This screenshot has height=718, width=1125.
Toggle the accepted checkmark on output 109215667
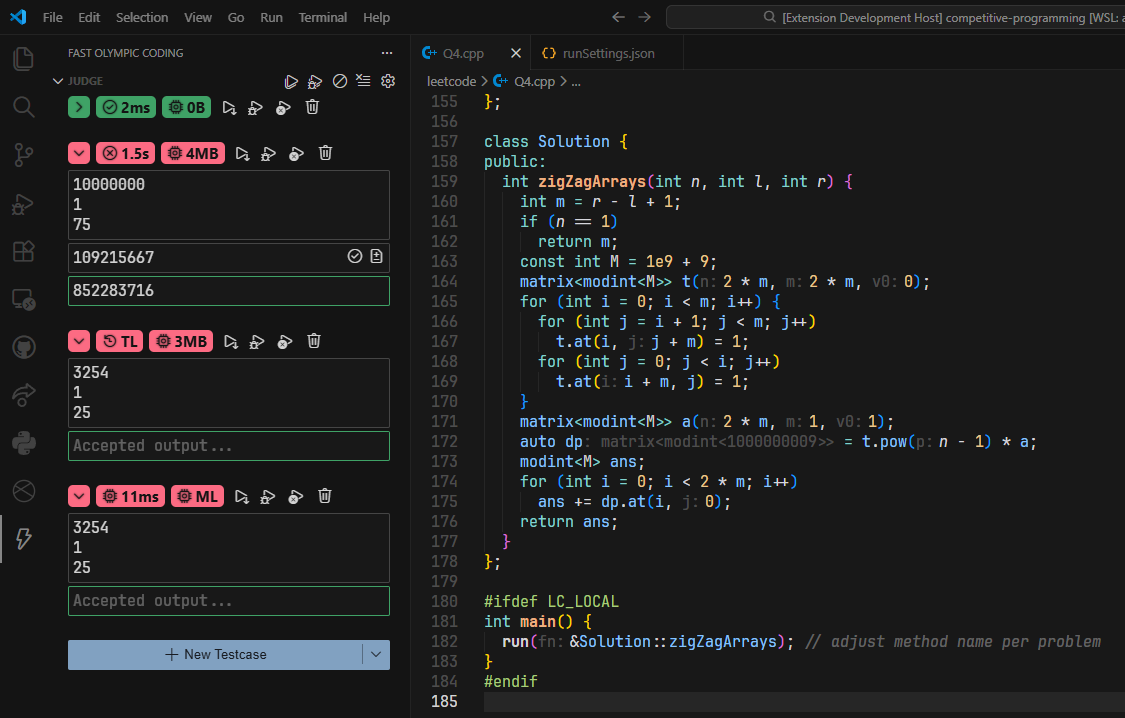[x=355, y=256]
